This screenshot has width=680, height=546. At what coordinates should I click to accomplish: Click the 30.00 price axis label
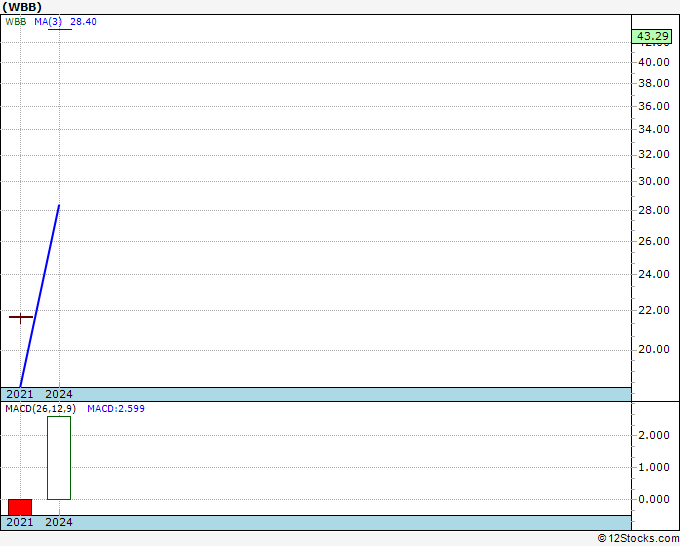point(654,182)
